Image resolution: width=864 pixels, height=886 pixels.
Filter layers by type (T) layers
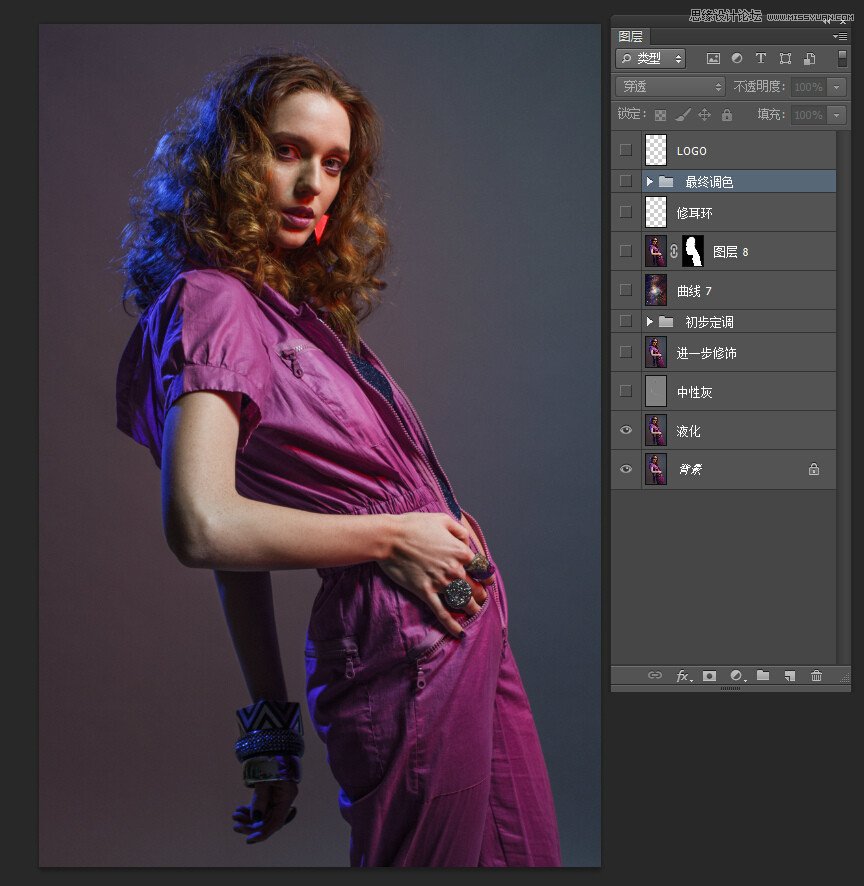[x=761, y=59]
